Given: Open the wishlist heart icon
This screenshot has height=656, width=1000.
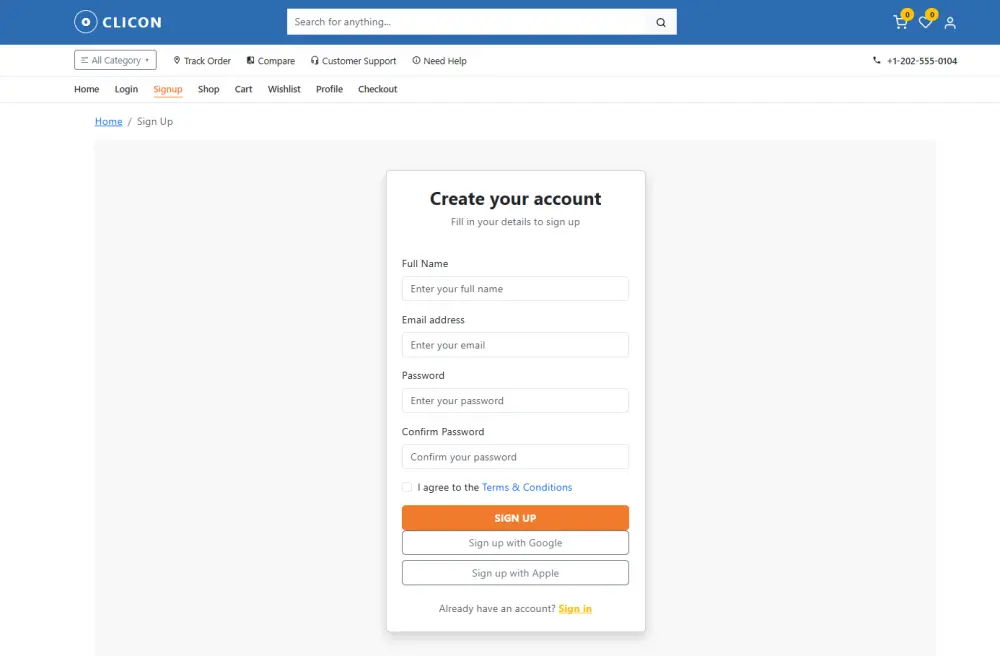Looking at the screenshot, I should (925, 22).
